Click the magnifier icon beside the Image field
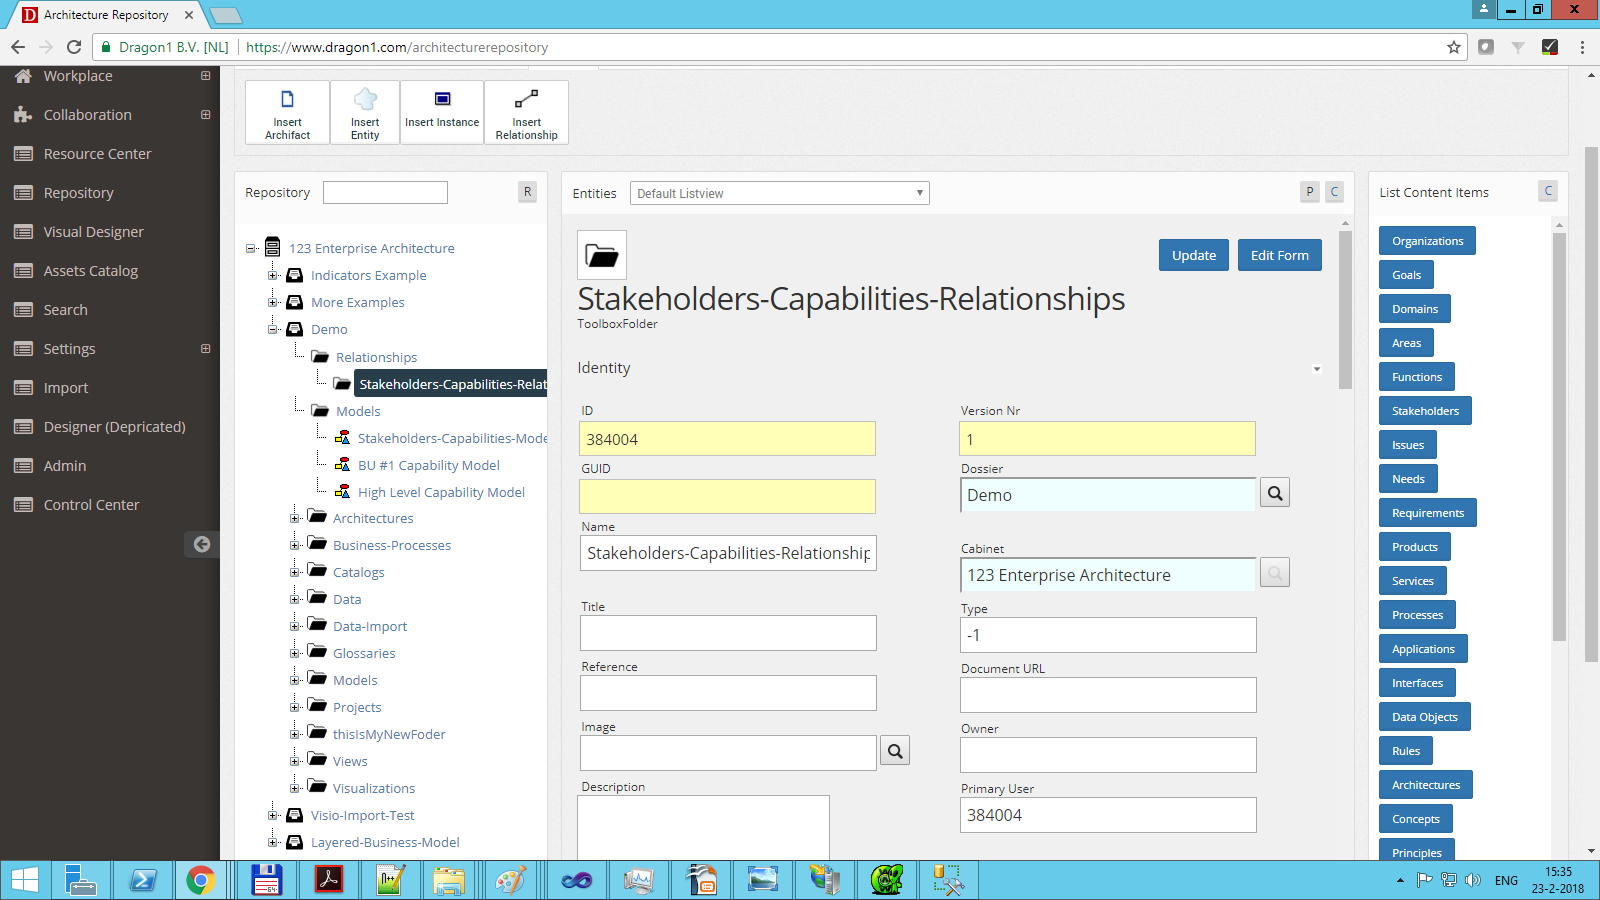The height and width of the screenshot is (900, 1600). pyautogui.click(x=895, y=751)
